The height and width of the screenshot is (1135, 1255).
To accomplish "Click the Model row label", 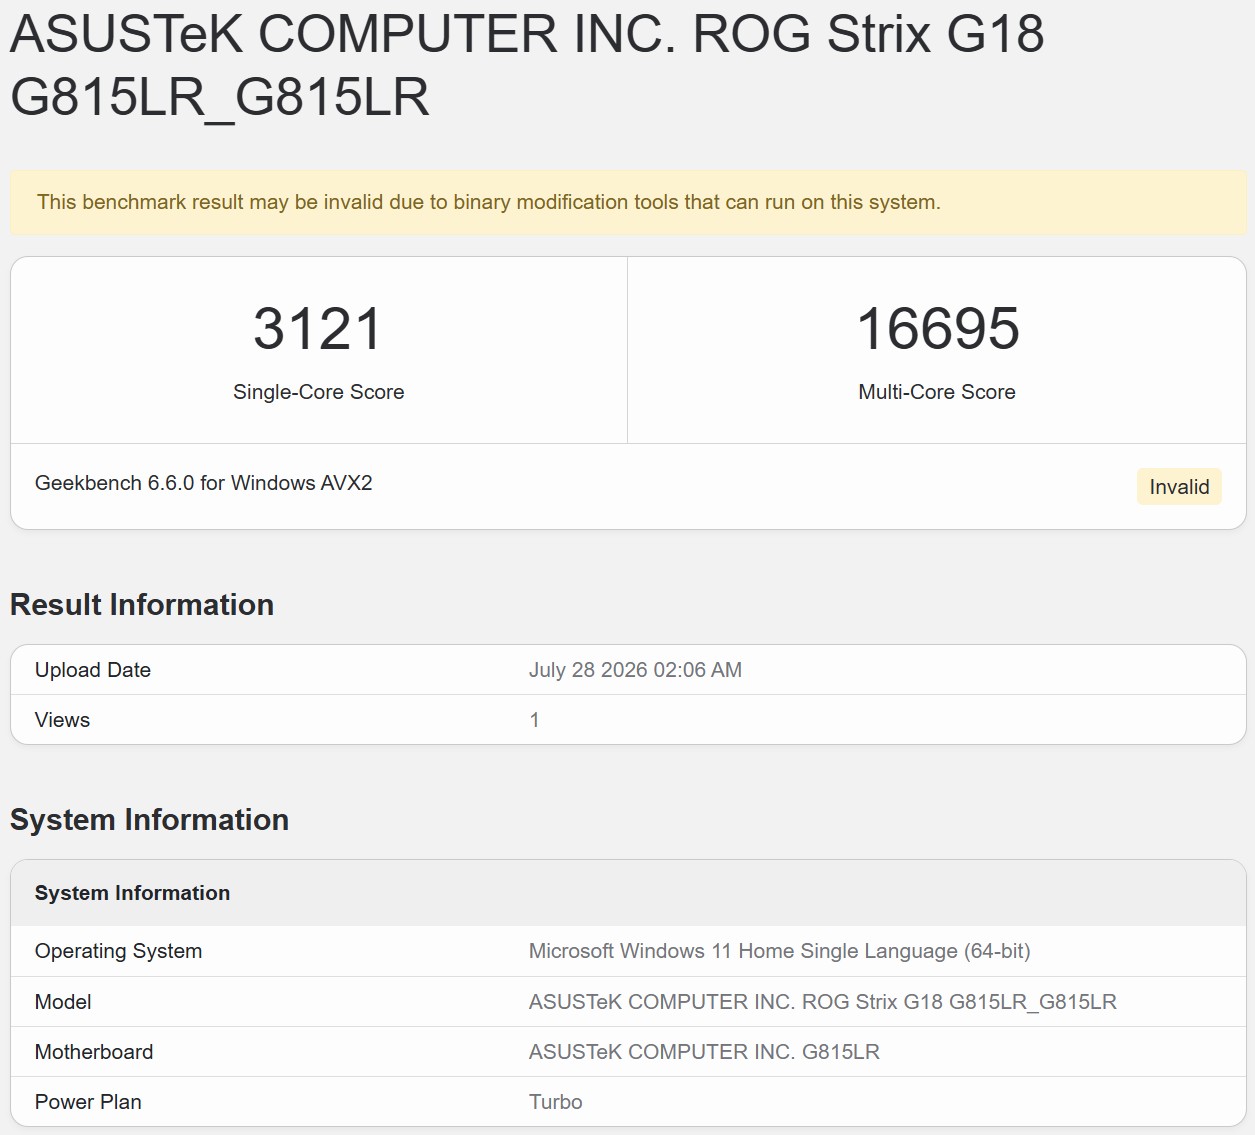I will click(x=63, y=1002).
